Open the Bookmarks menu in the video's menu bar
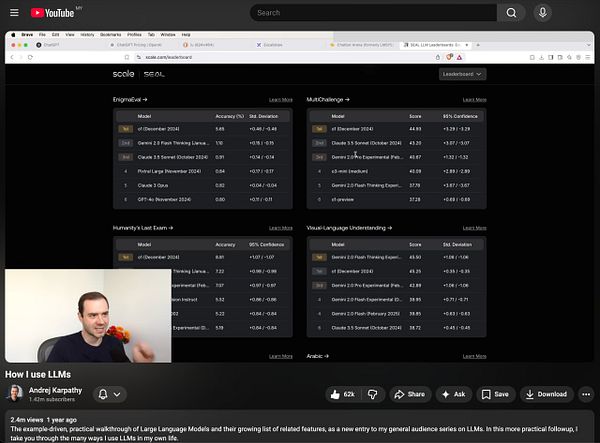 [110, 35]
